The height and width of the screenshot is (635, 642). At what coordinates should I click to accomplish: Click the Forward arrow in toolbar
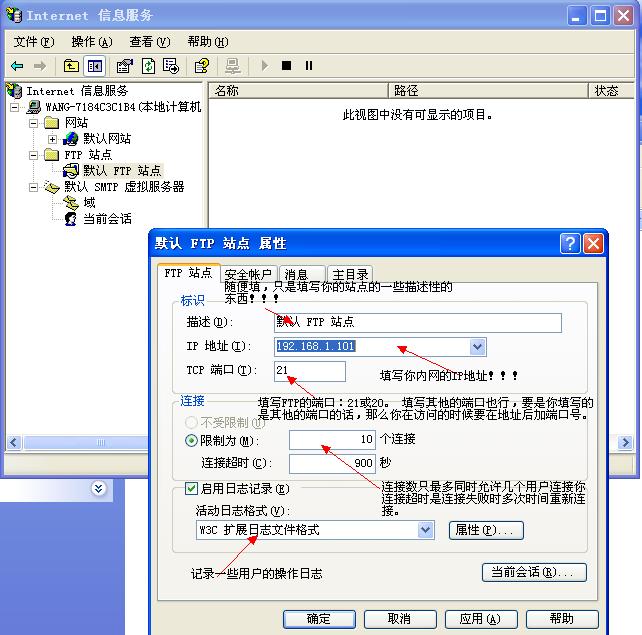click(x=40, y=66)
